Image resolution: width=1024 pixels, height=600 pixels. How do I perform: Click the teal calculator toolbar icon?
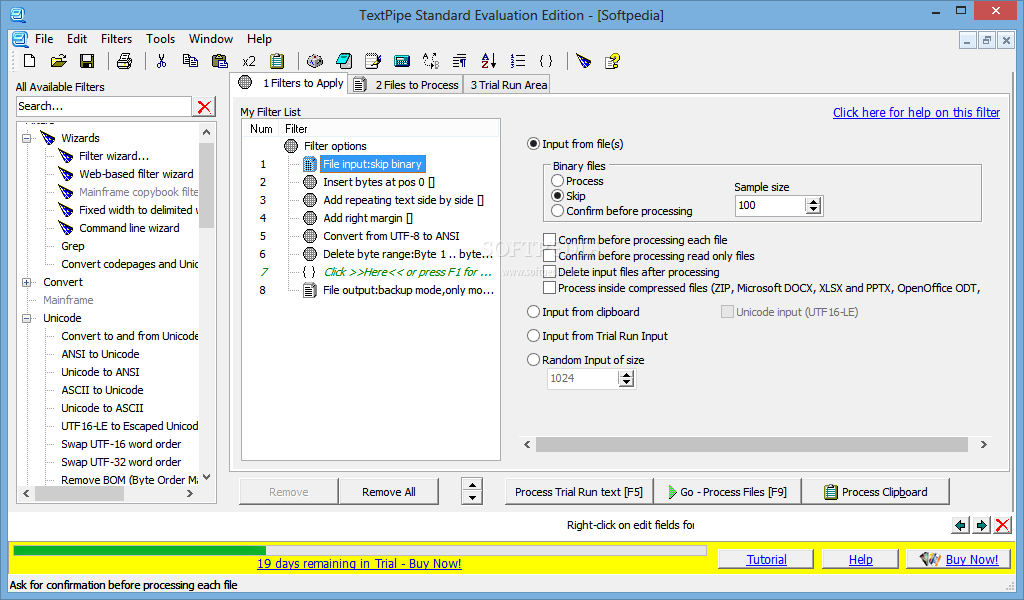[402, 61]
